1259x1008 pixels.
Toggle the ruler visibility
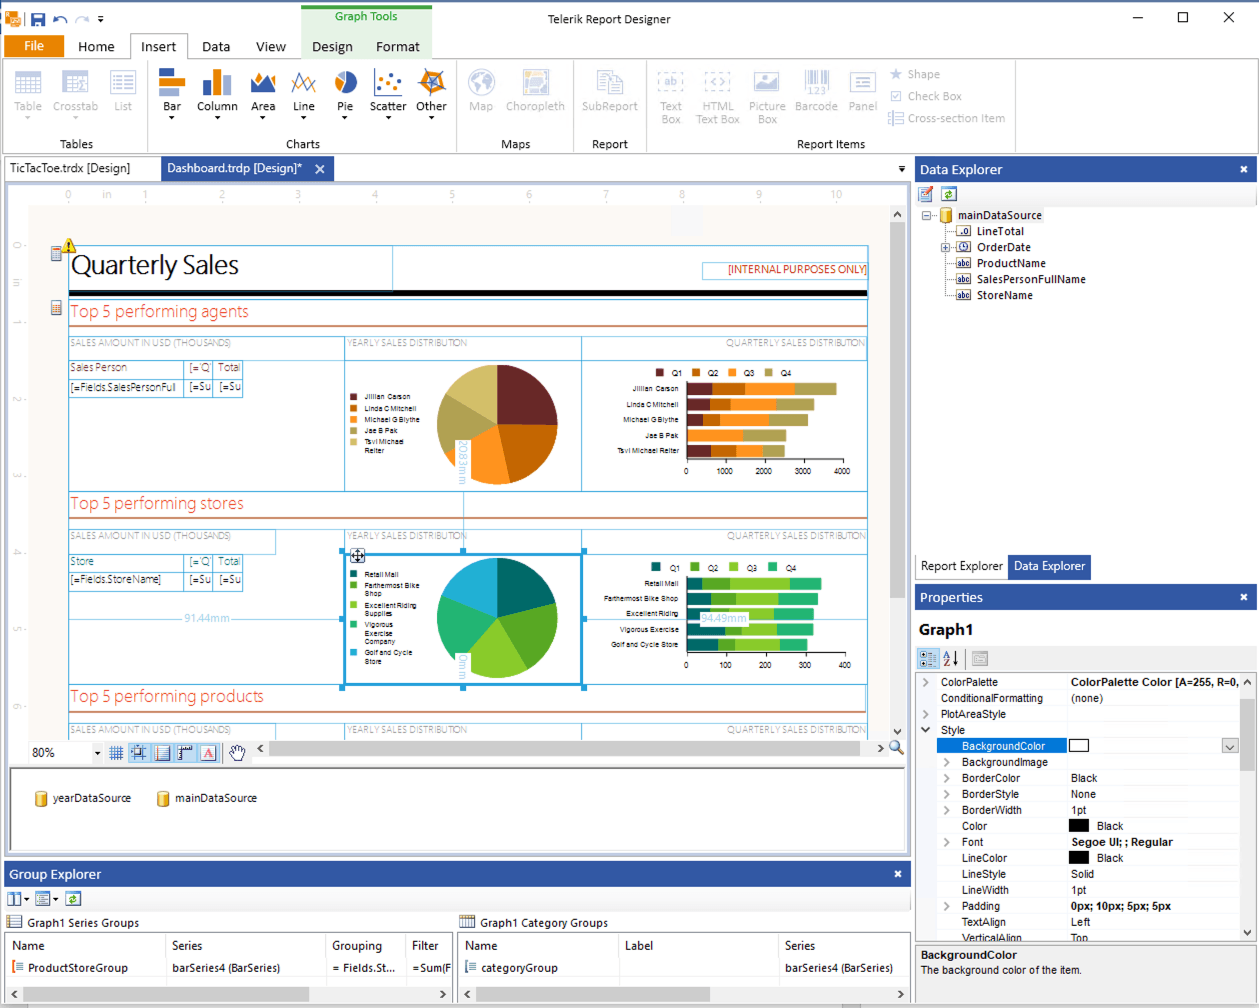tap(183, 752)
